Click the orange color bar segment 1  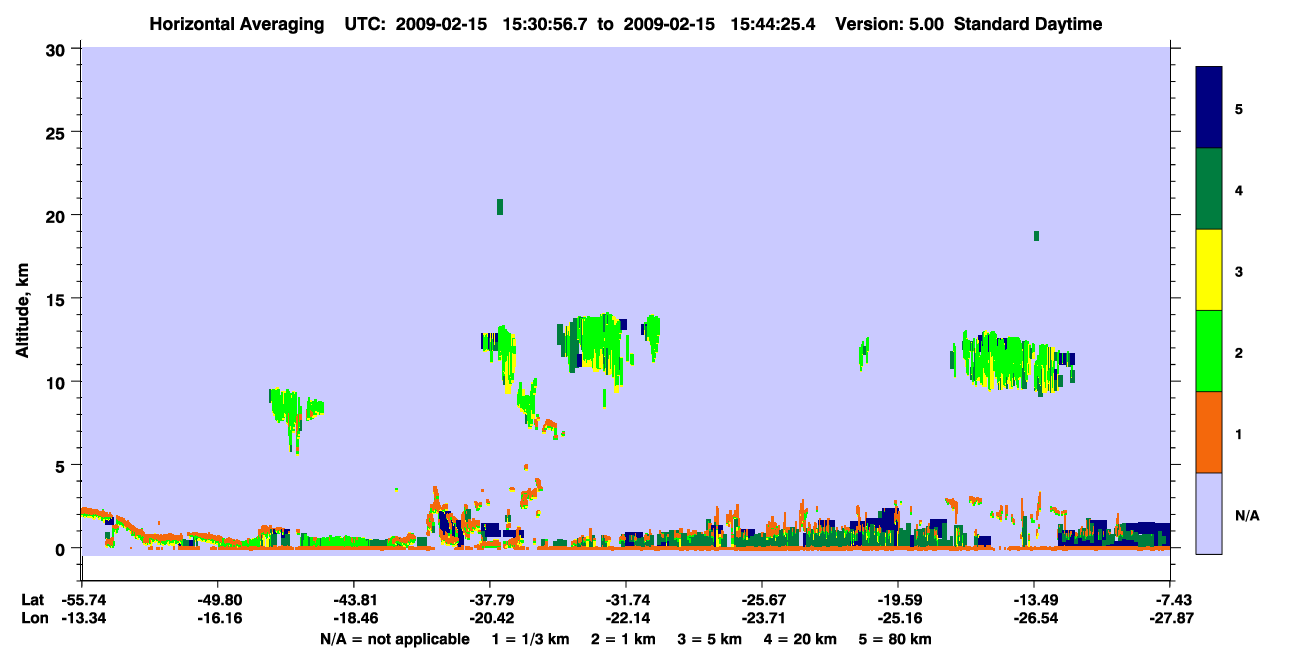click(x=1209, y=432)
